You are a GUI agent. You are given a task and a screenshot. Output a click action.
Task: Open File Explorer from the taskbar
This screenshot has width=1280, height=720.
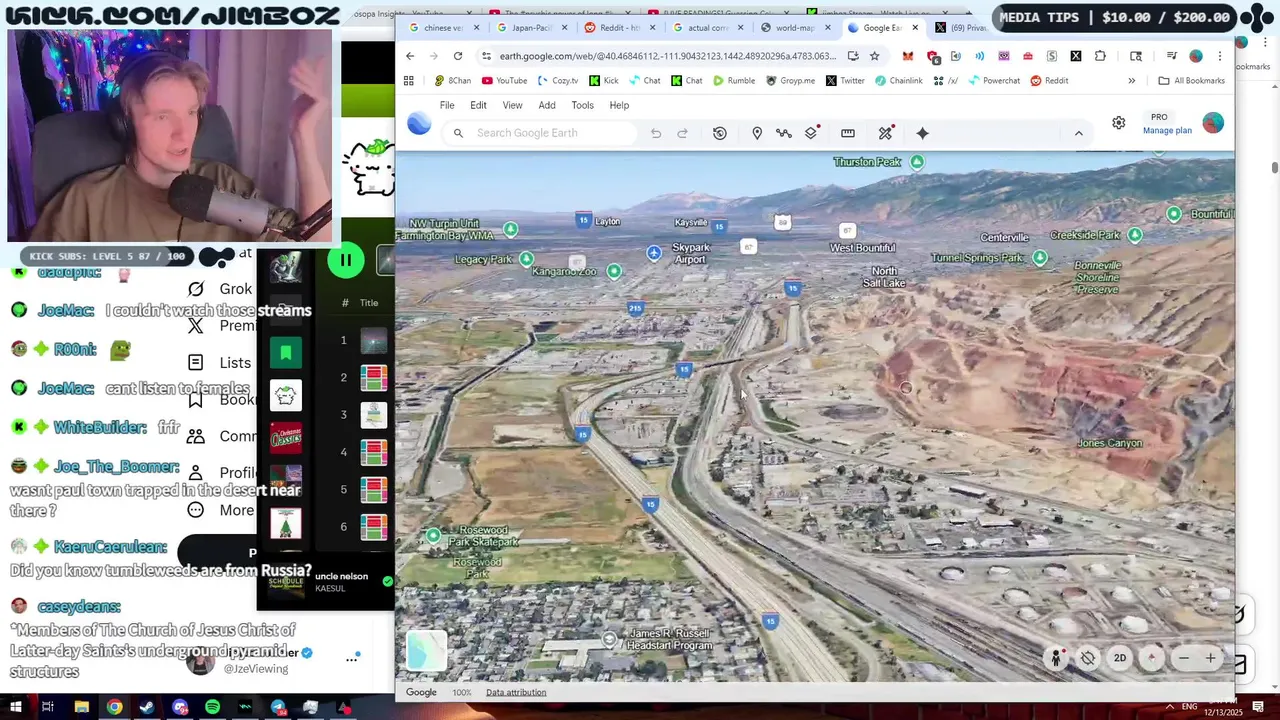click(82, 707)
